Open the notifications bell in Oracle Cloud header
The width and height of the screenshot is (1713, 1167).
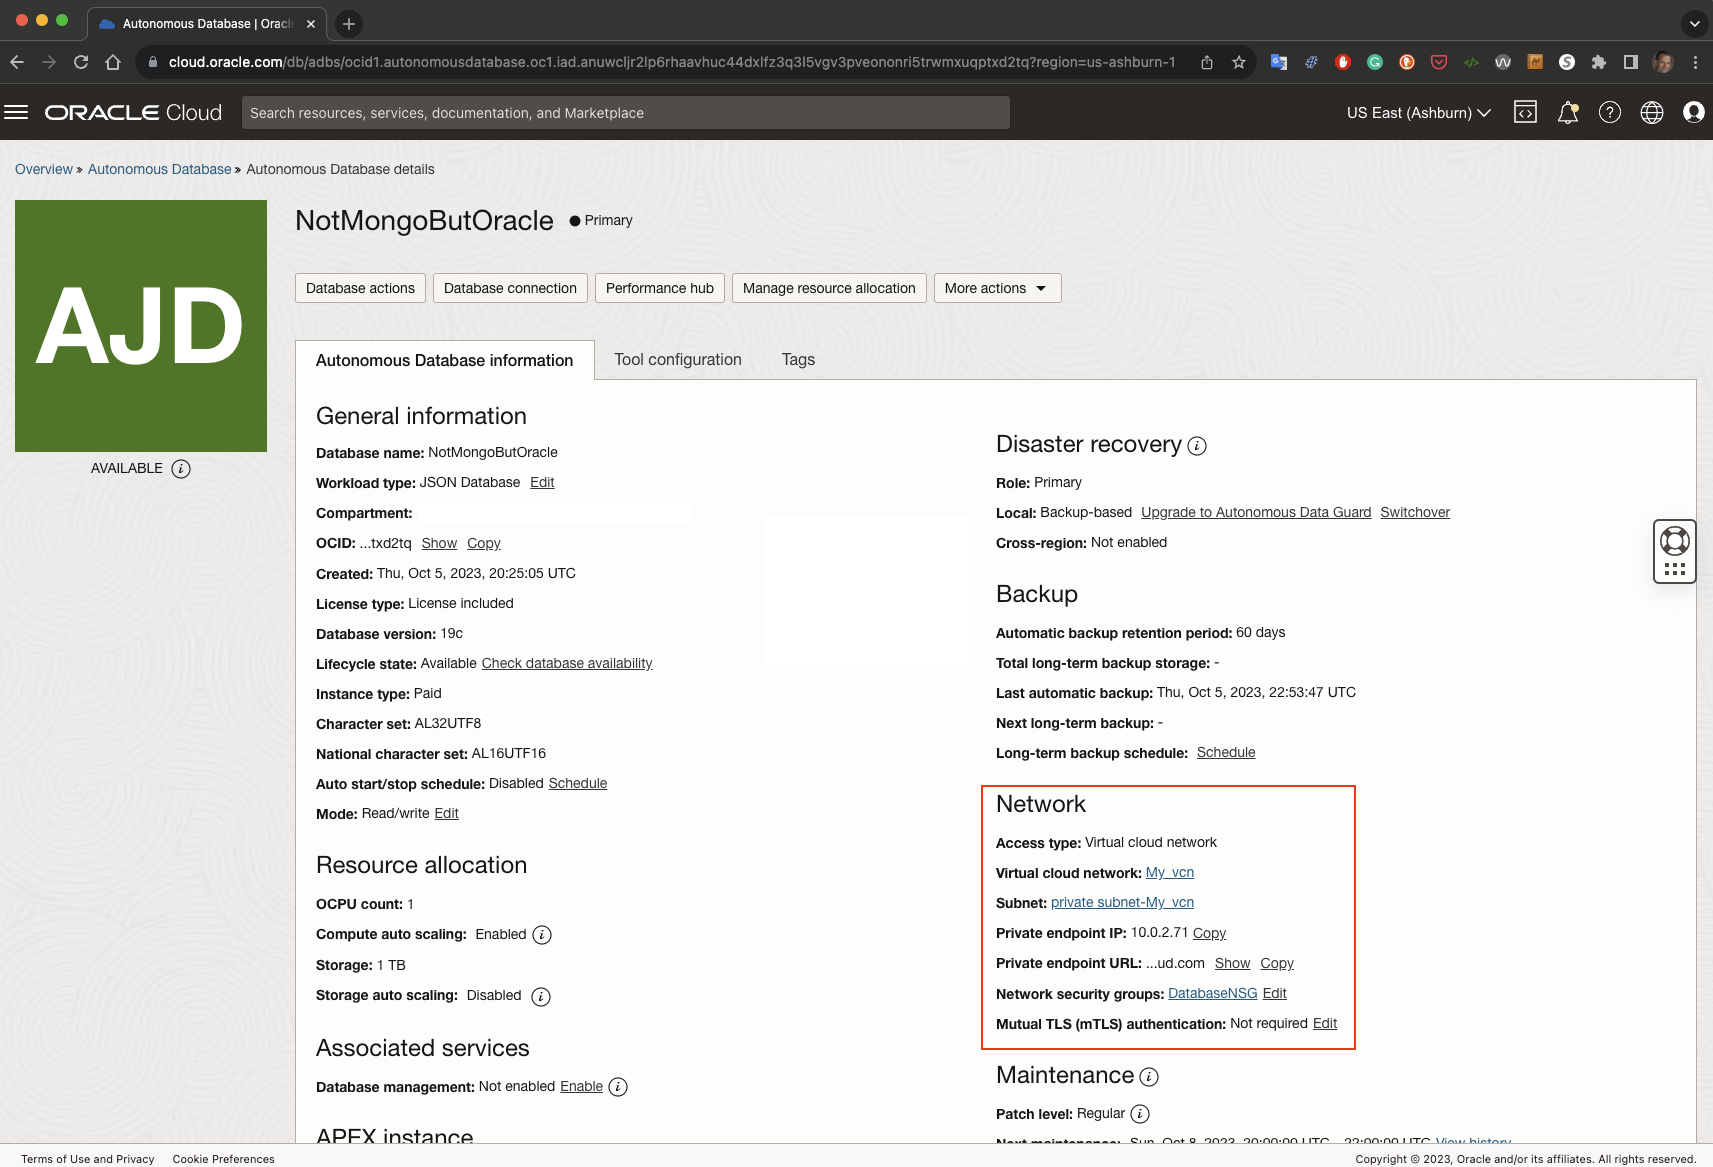click(1567, 112)
